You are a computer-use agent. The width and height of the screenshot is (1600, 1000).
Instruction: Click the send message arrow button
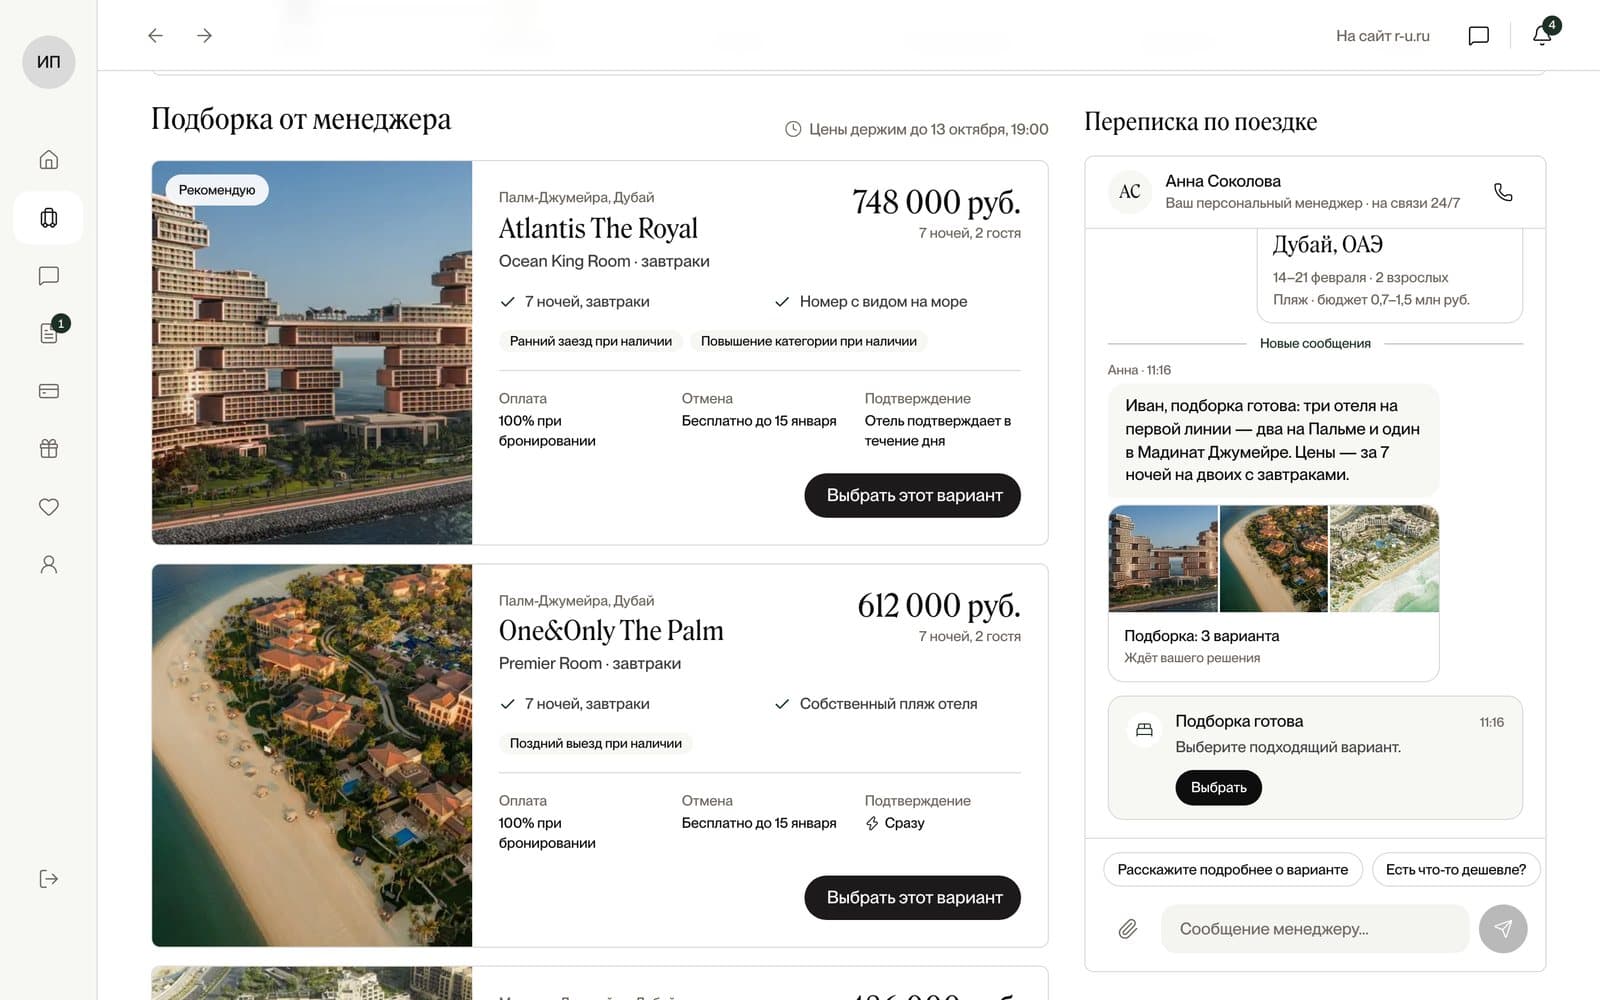coord(1503,929)
